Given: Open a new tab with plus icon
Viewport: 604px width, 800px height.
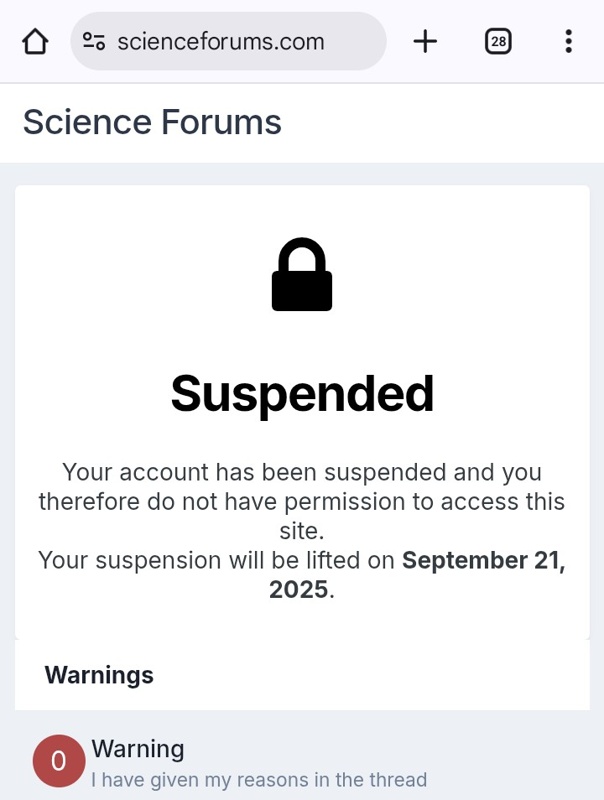Looking at the screenshot, I should coord(425,41).
